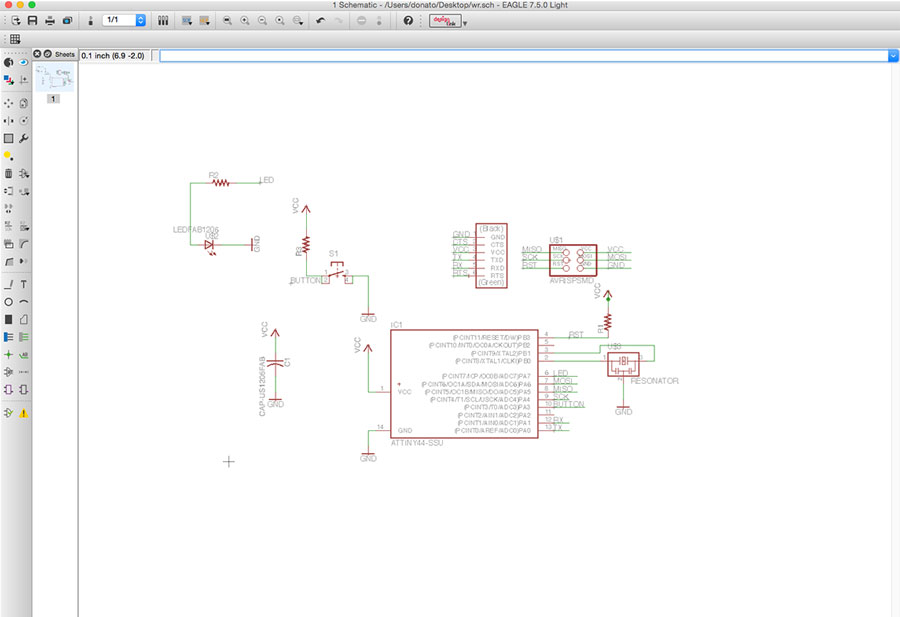Select the green Net tool

24,337
